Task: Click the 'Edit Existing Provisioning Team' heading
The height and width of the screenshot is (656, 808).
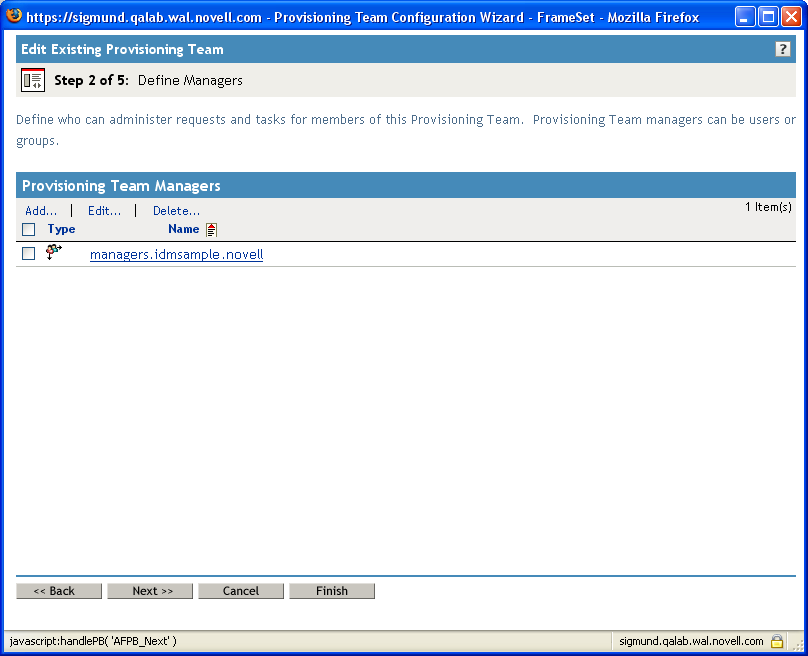Action: (123, 49)
